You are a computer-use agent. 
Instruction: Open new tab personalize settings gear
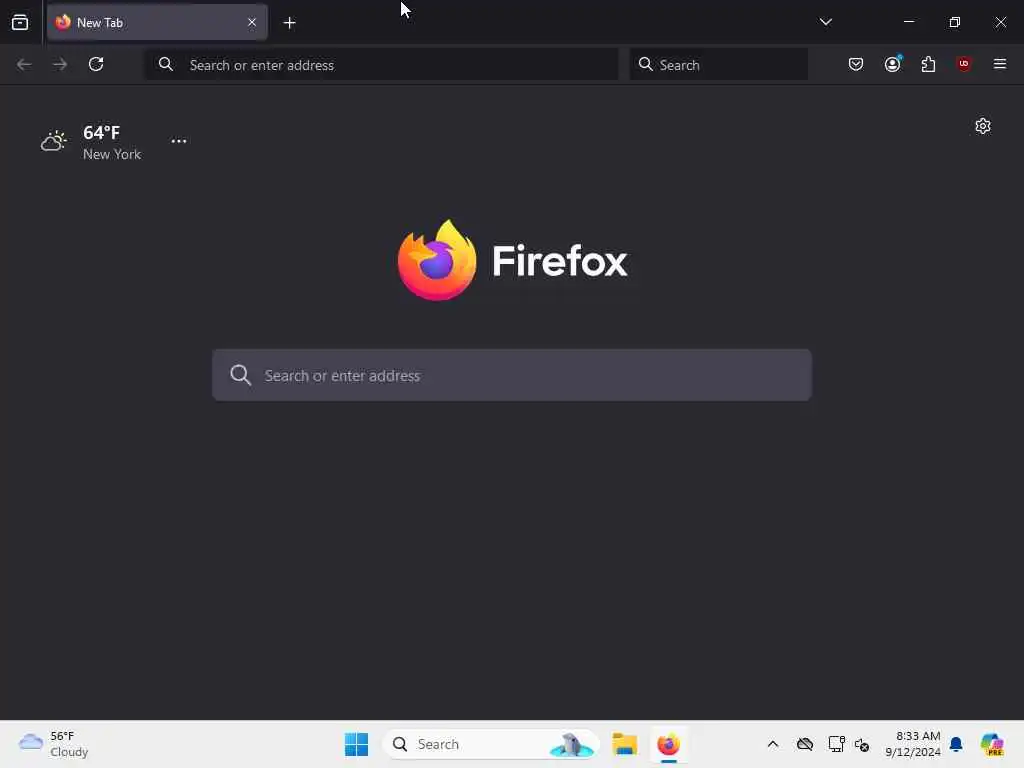click(983, 126)
